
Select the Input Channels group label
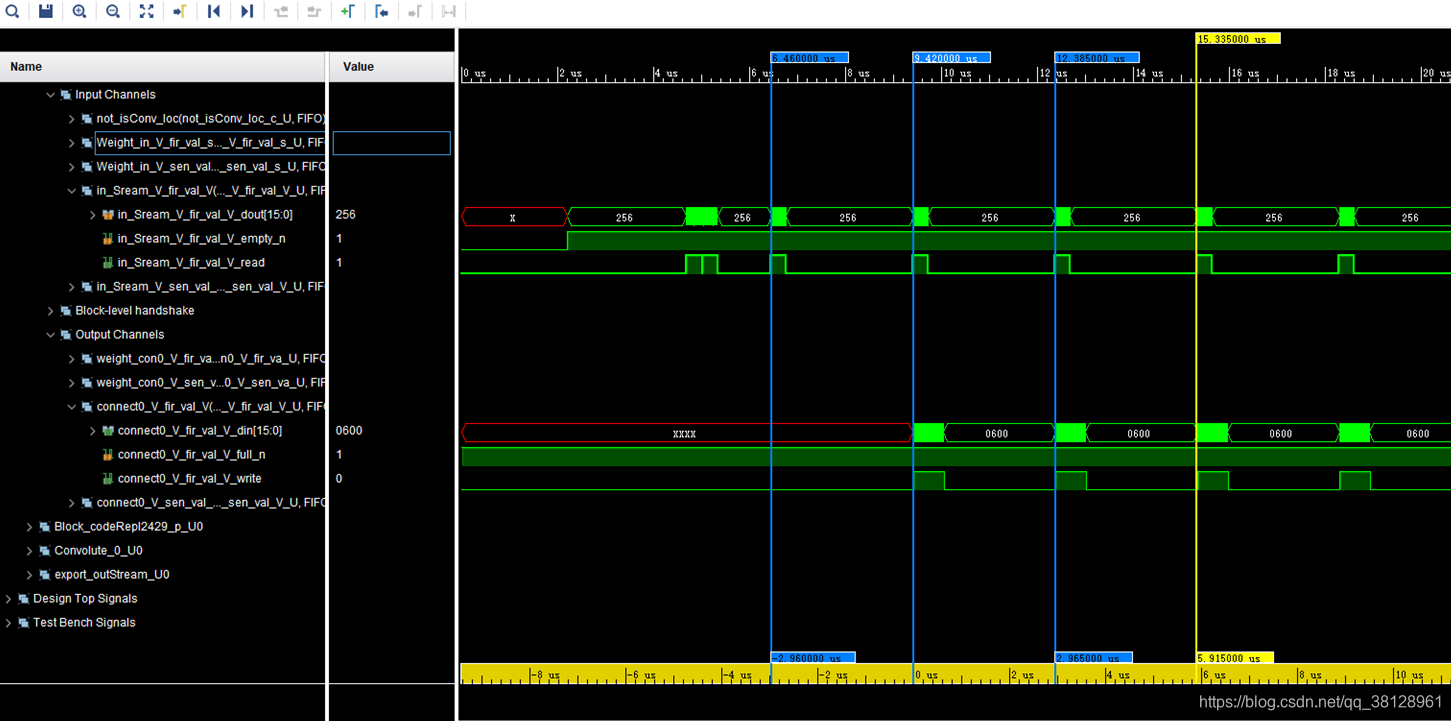(115, 95)
